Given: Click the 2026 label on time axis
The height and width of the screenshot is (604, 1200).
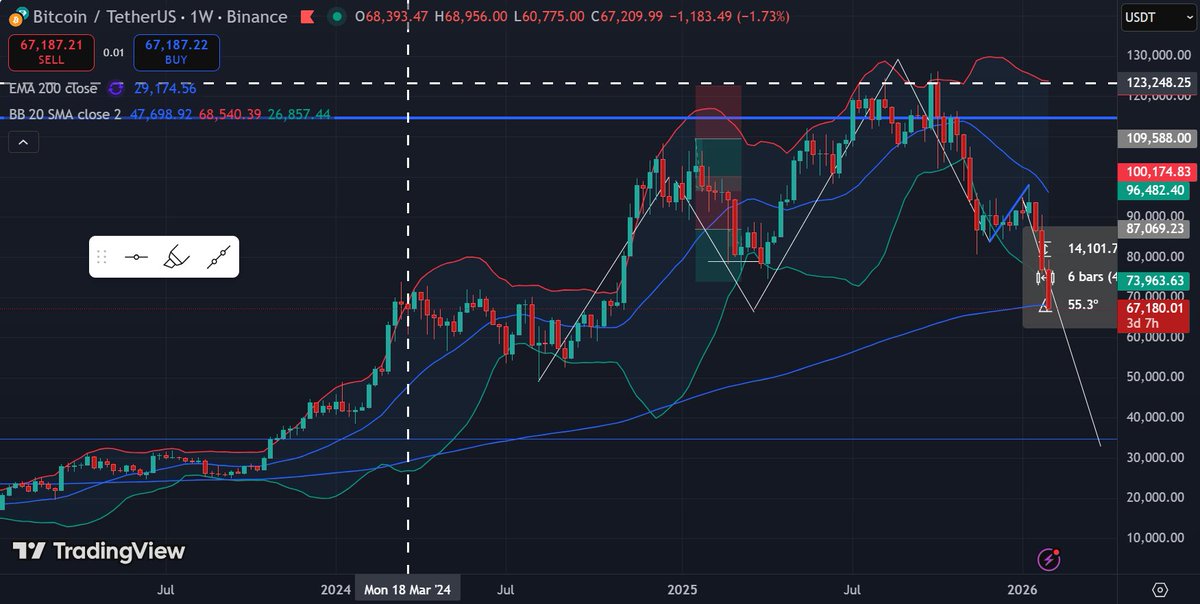Looking at the screenshot, I should pyautogui.click(x=1022, y=590).
